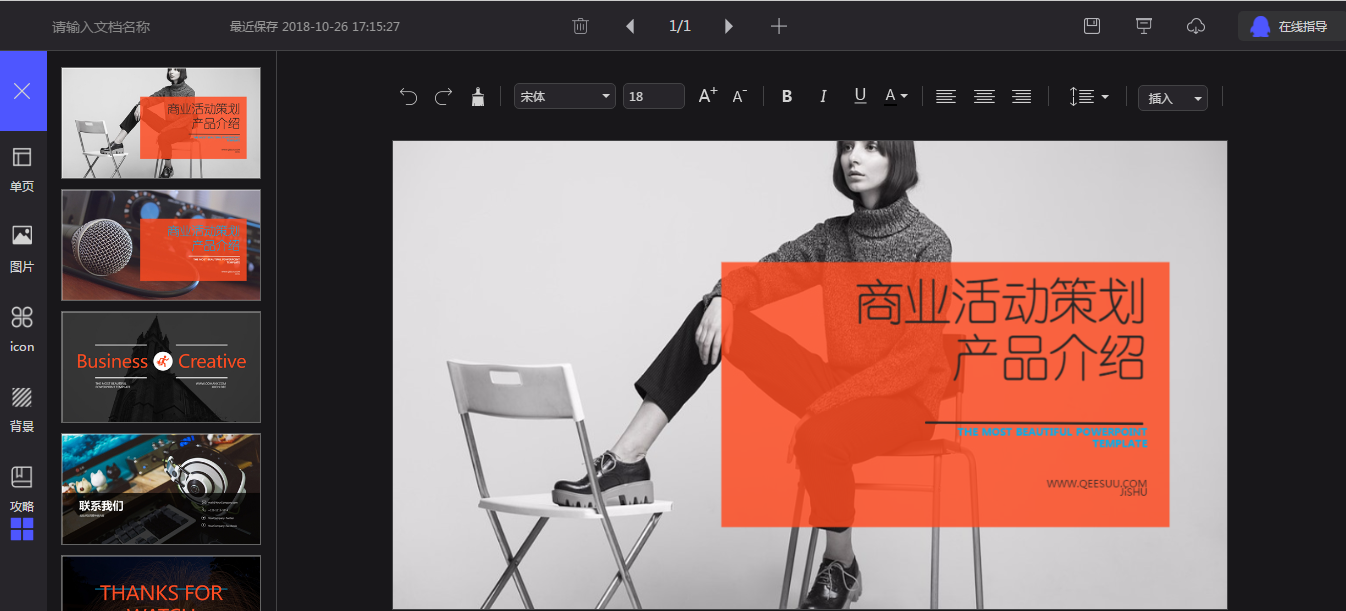Select the Business Creative slide thumbnail
The width and height of the screenshot is (1346, 611).
pyautogui.click(x=161, y=367)
